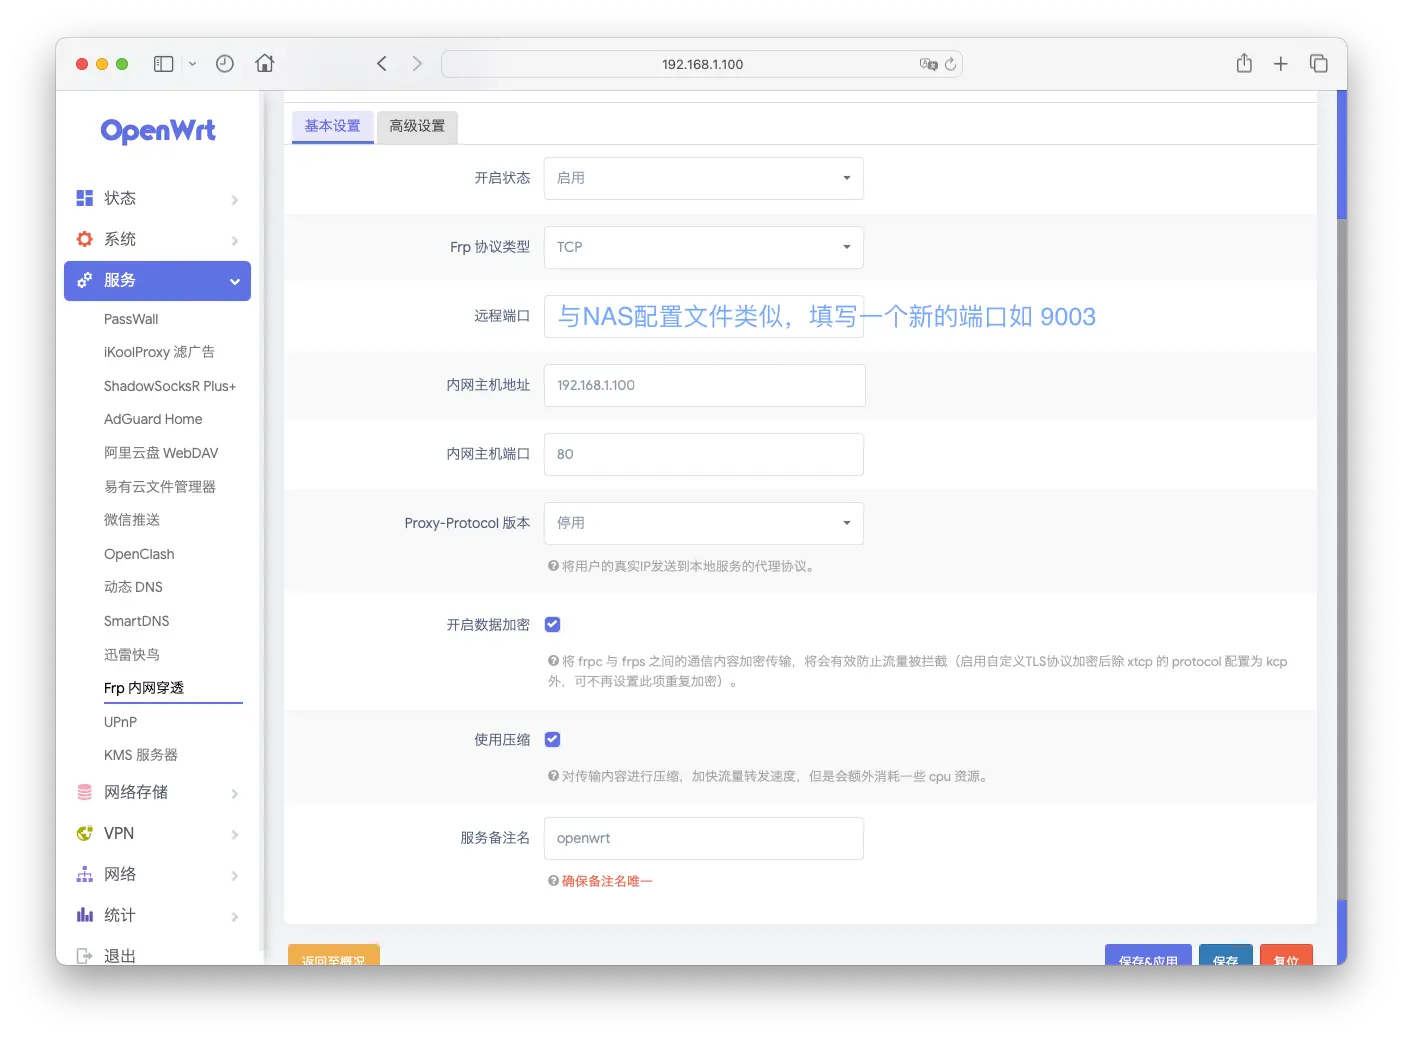The height and width of the screenshot is (1039, 1403).
Task: Show the tab overview icon
Action: pos(1318,64)
